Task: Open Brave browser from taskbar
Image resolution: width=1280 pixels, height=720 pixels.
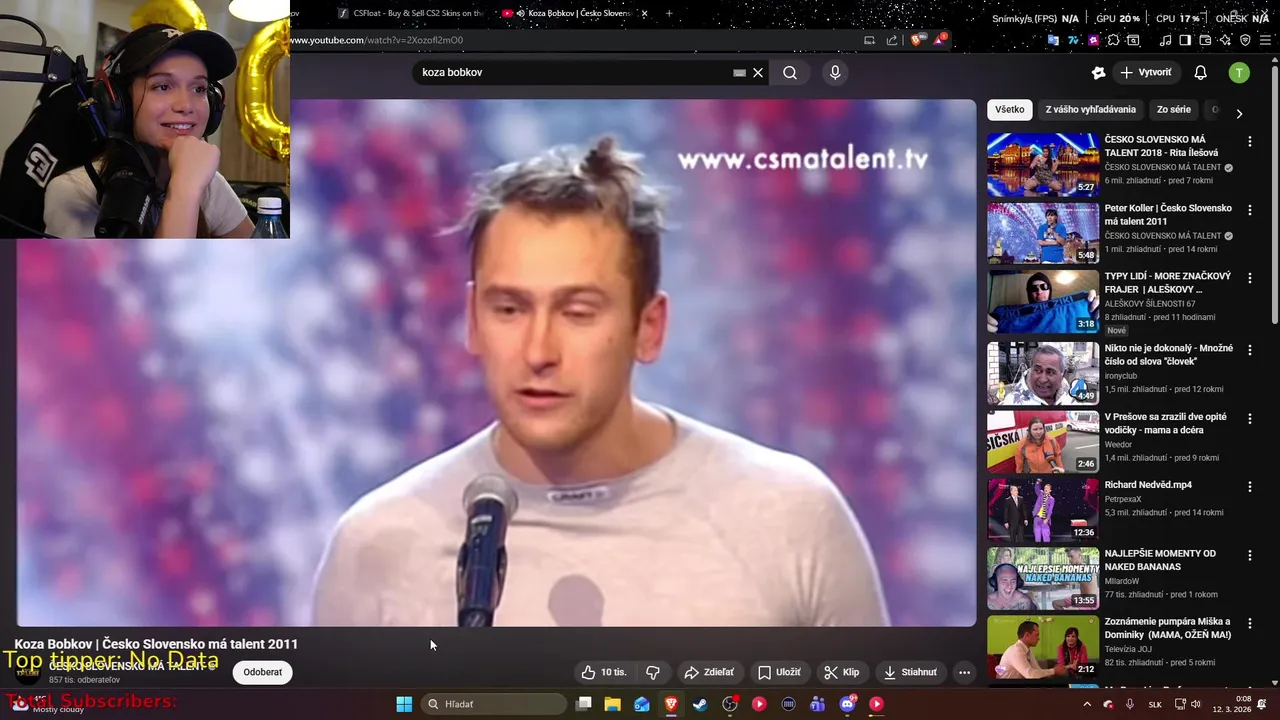Action: [671, 704]
